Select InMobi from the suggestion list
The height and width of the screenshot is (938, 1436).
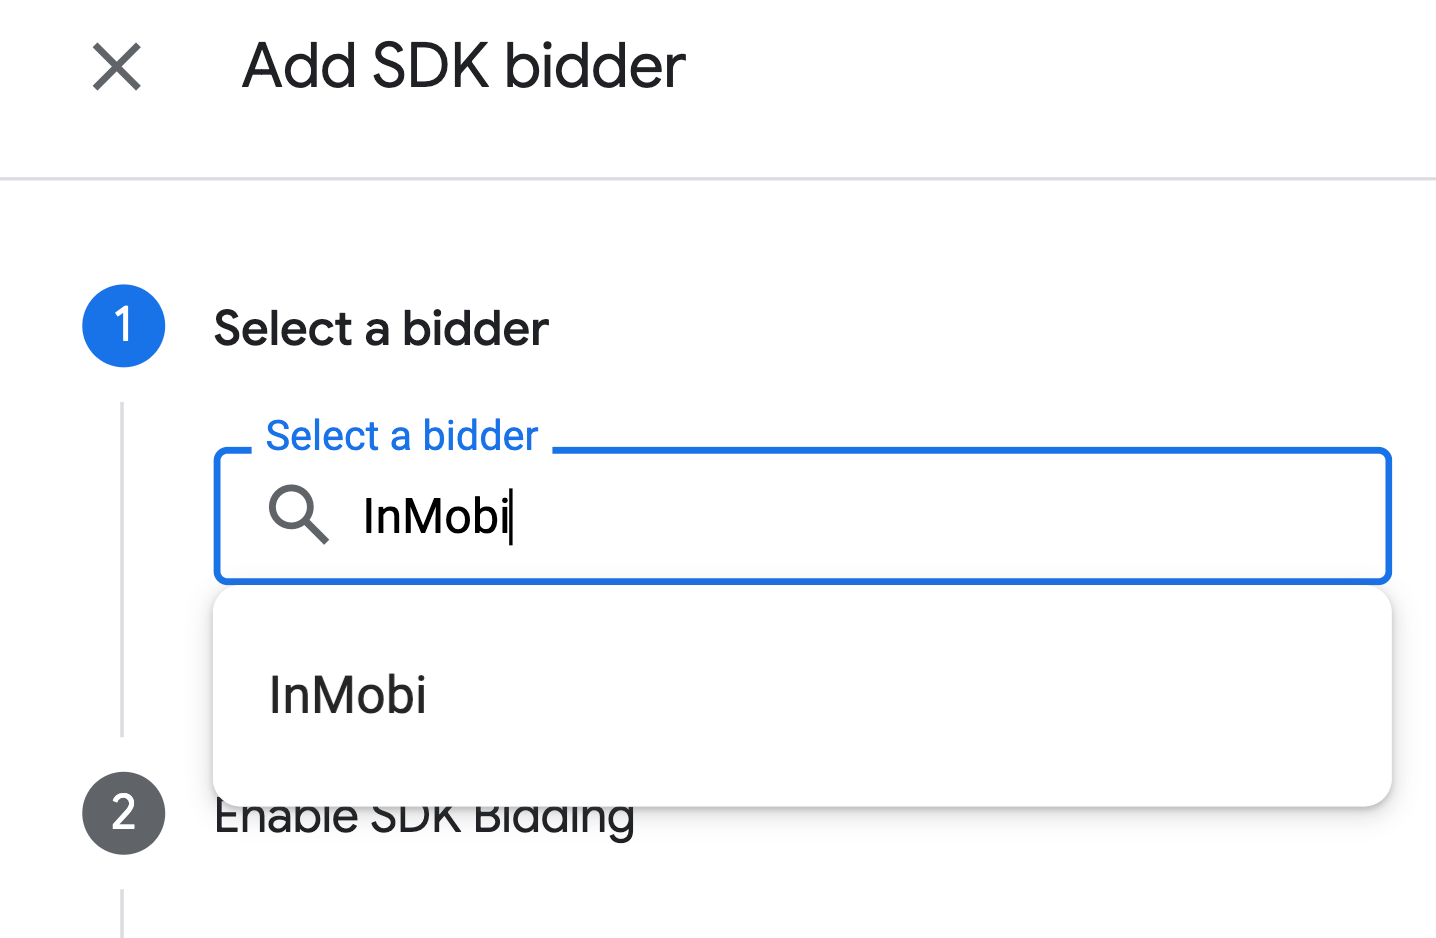coord(348,695)
